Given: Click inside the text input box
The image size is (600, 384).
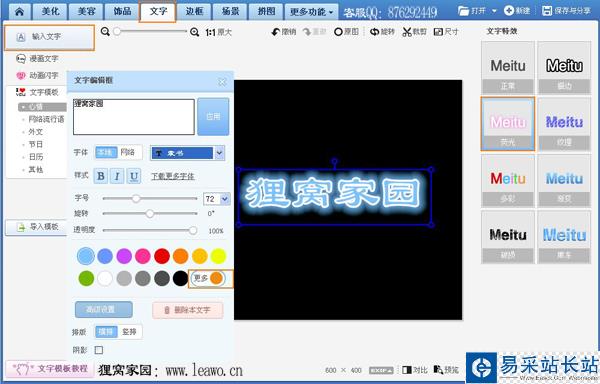Looking at the screenshot, I should pyautogui.click(x=134, y=117).
